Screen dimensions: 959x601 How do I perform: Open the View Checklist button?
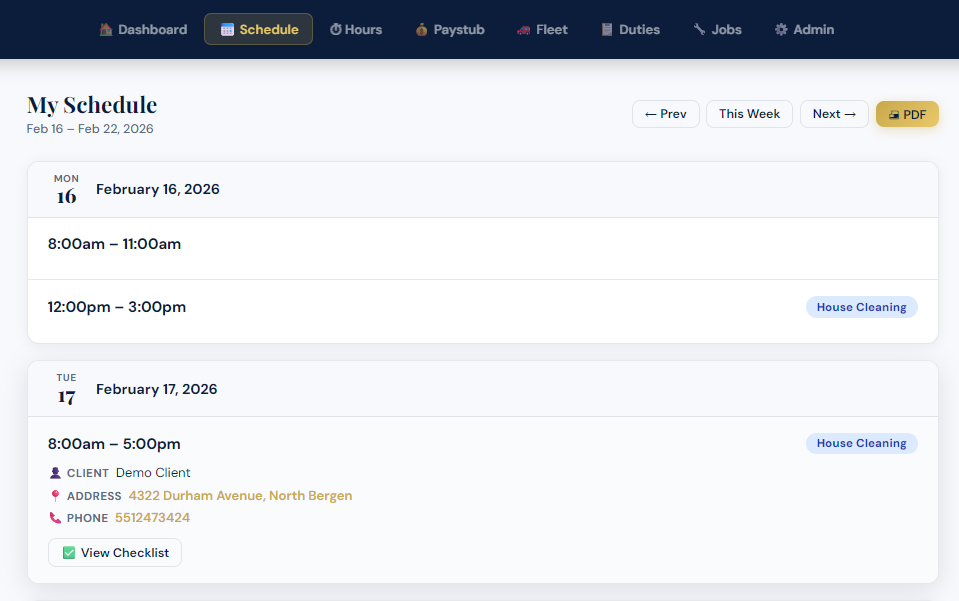pyautogui.click(x=115, y=553)
